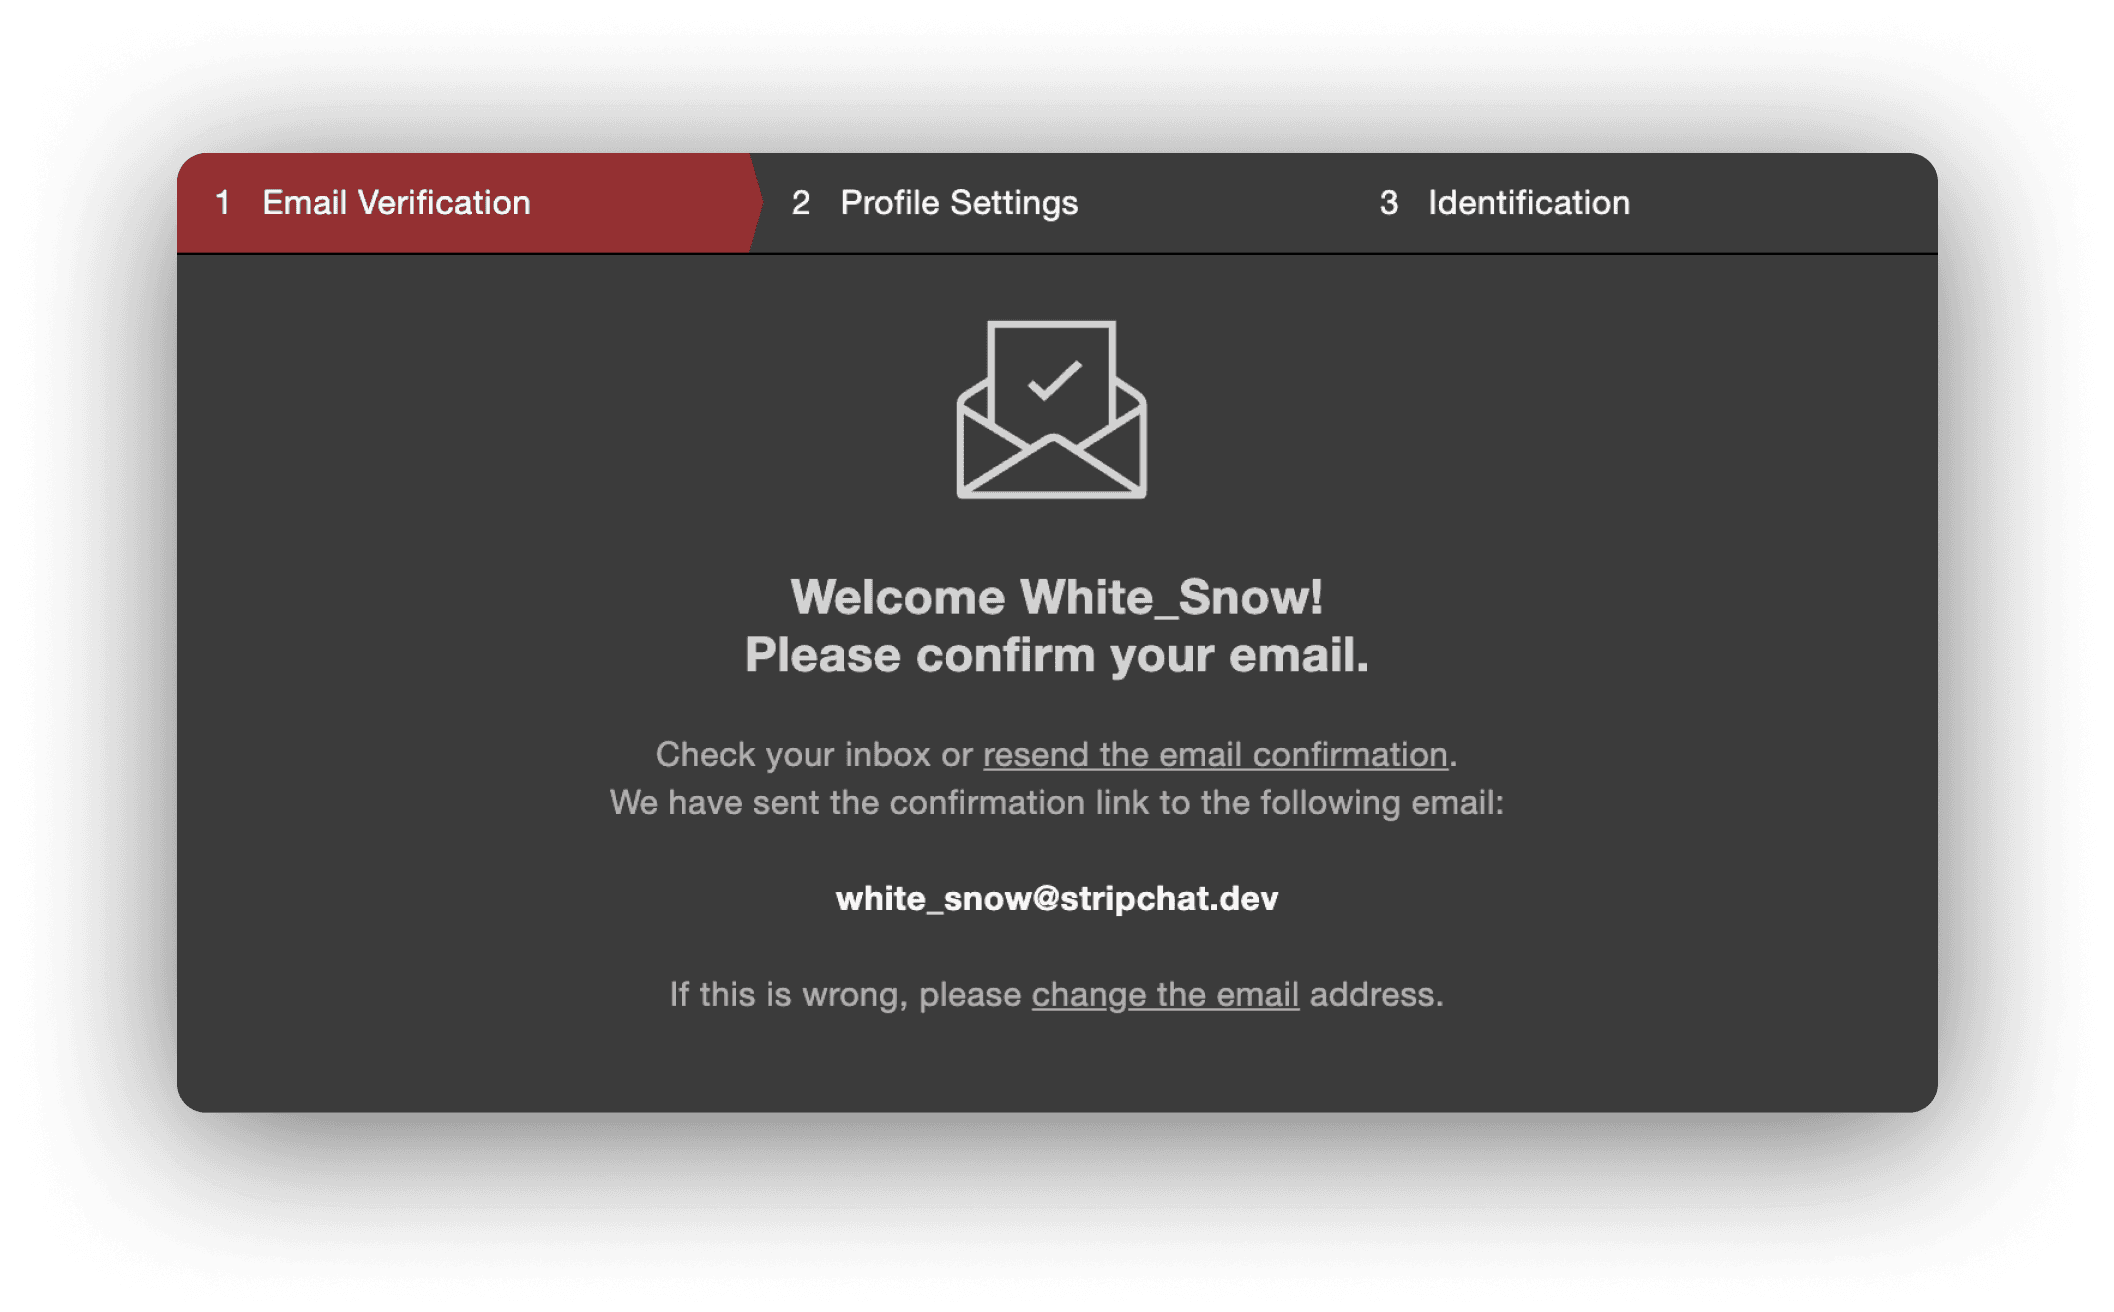This screenshot has height=1312, width=2114.
Task: Open the change the email link
Action: 1165,994
